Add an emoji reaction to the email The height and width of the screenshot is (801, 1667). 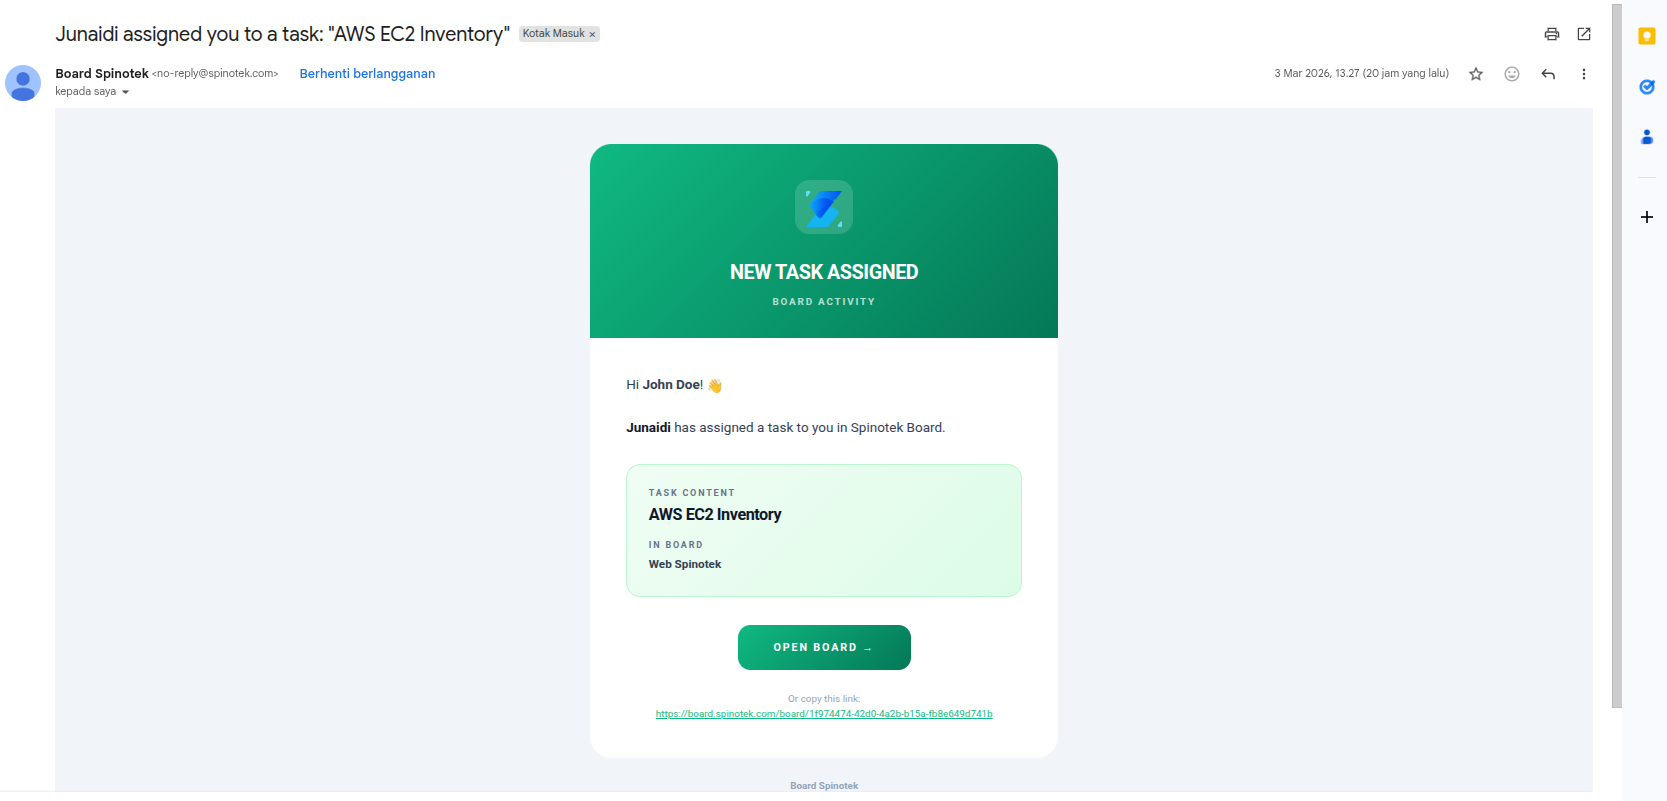1511,73
